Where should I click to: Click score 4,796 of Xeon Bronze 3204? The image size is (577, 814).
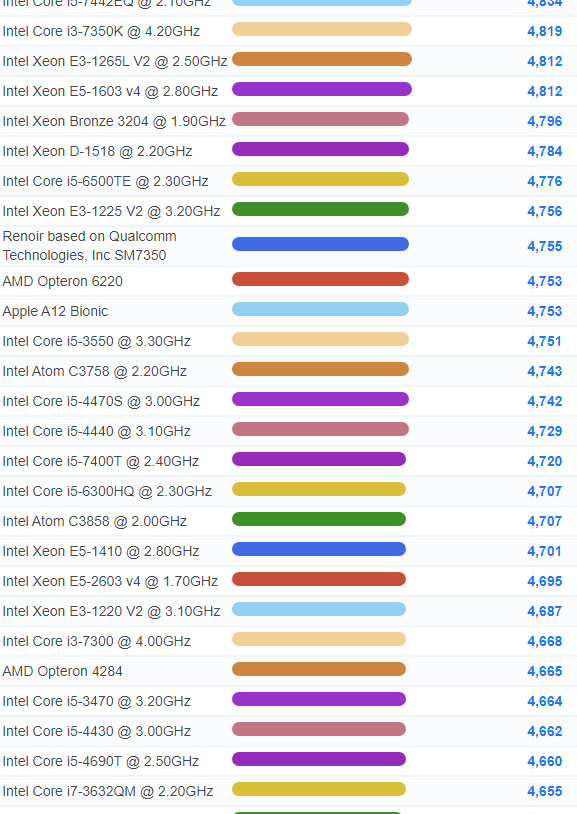pyautogui.click(x=545, y=121)
